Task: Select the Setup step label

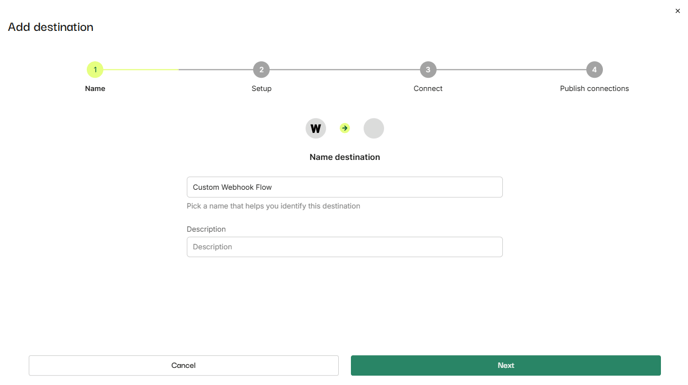Action: click(262, 88)
